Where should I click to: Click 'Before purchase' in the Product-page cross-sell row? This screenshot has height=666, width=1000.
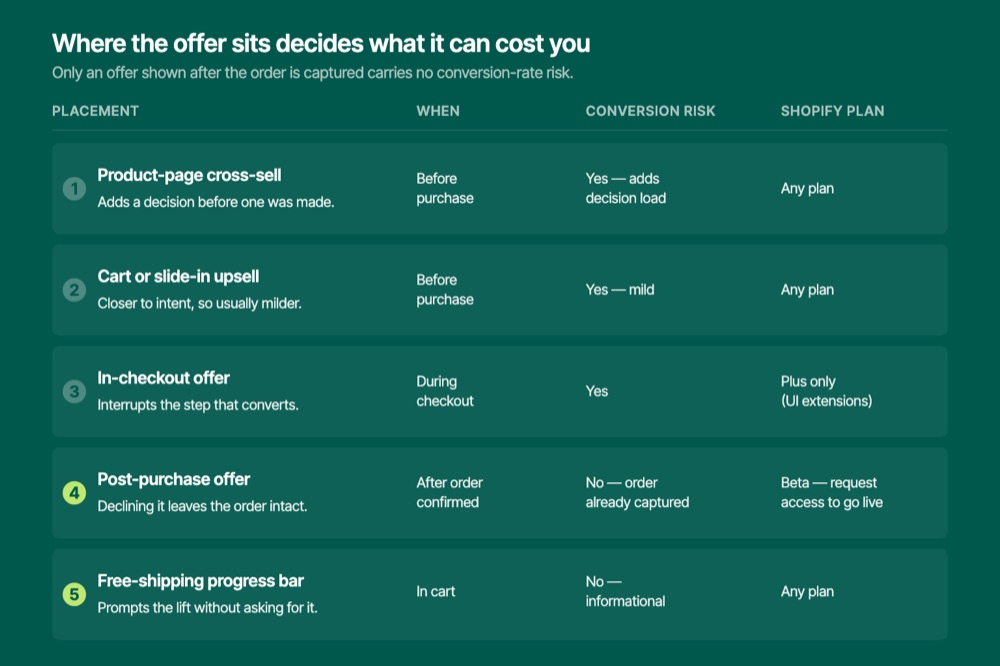point(445,188)
